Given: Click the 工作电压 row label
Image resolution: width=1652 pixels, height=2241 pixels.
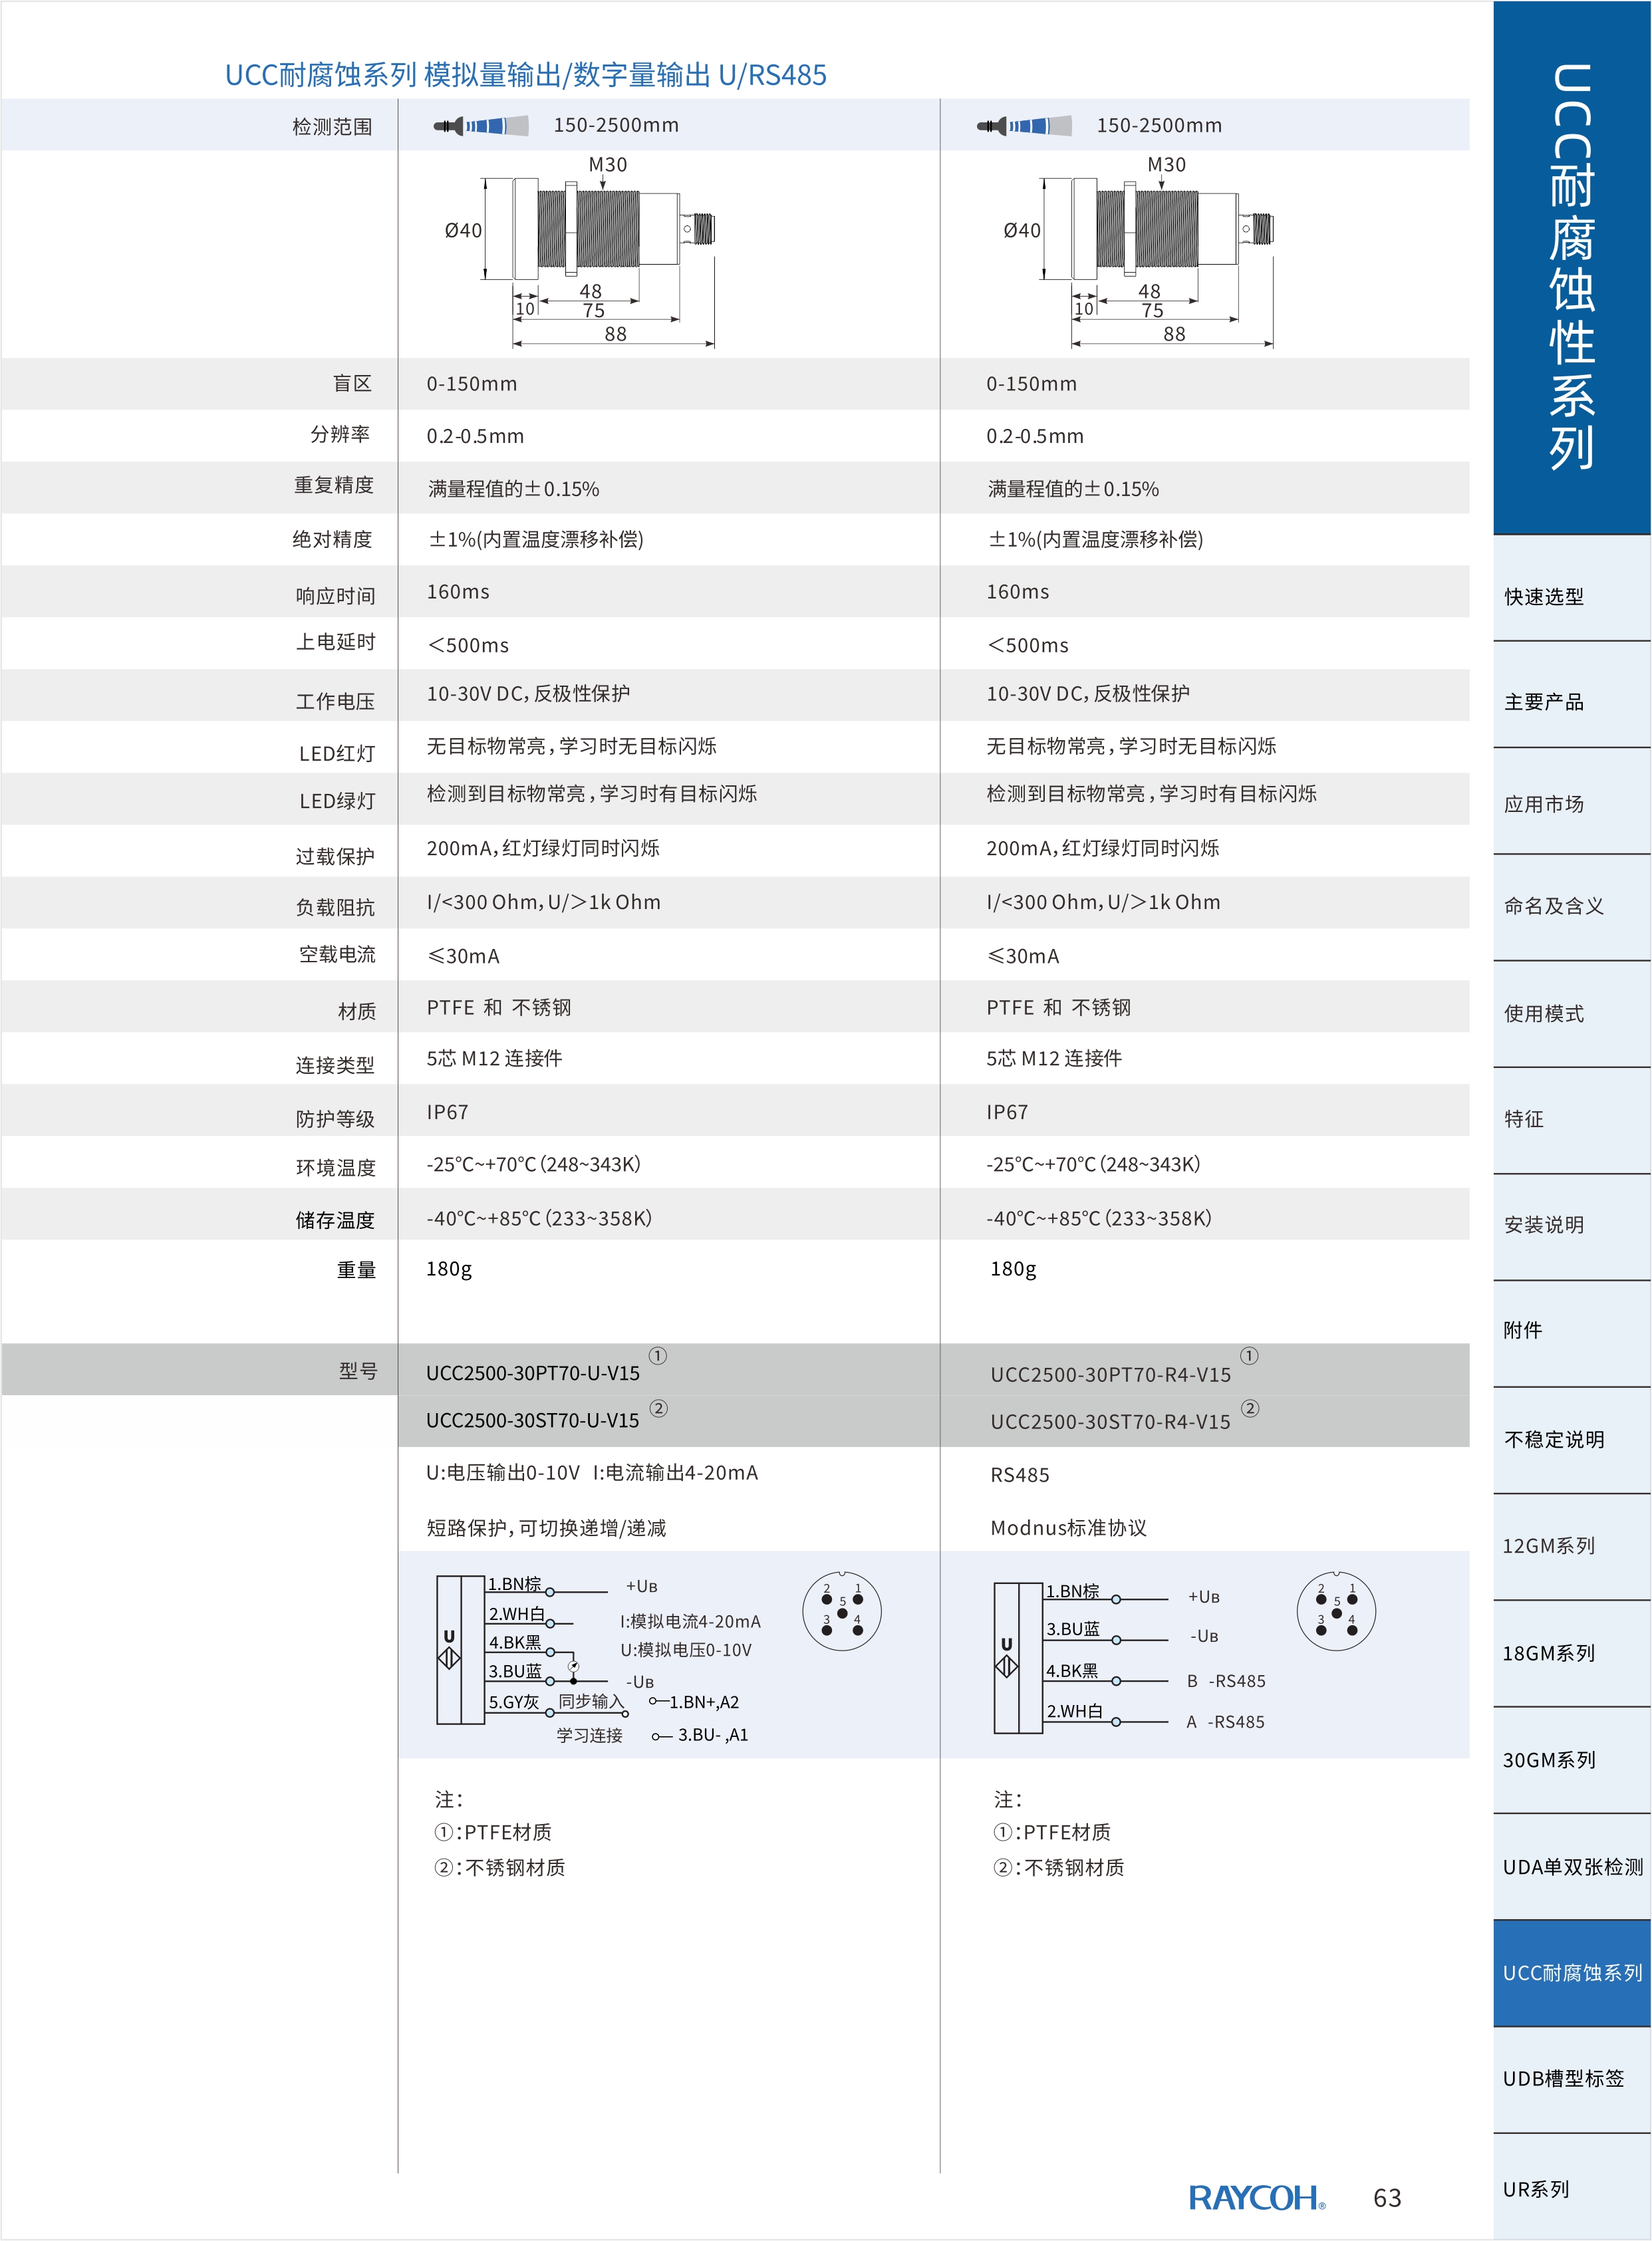Looking at the screenshot, I should tap(336, 702).
